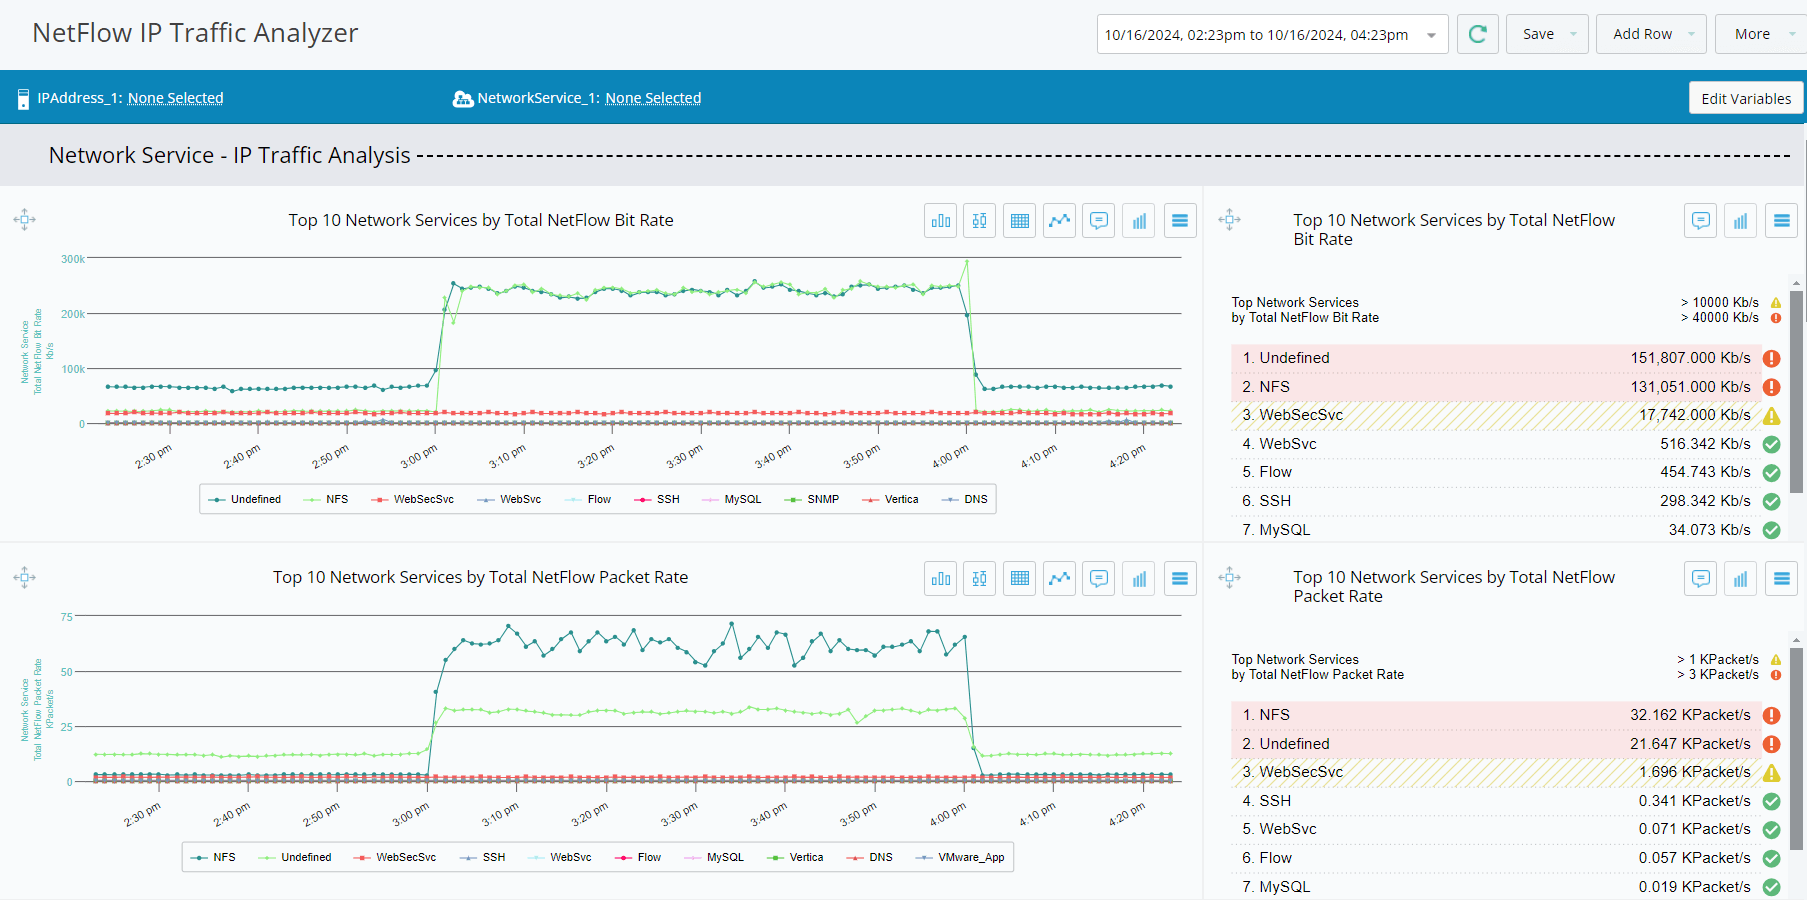
Task: Click signal bars icon on packet rate list
Action: point(1741,578)
